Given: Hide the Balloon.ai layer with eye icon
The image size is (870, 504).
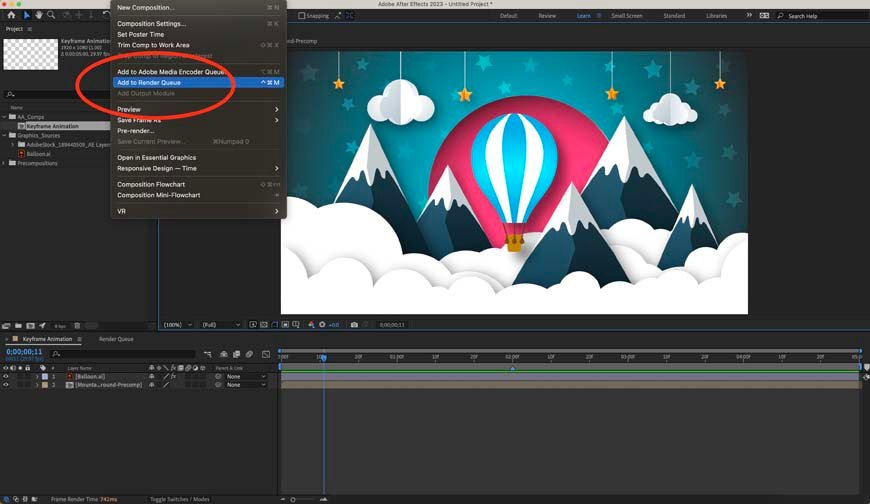Looking at the screenshot, I should (x=6, y=376).
